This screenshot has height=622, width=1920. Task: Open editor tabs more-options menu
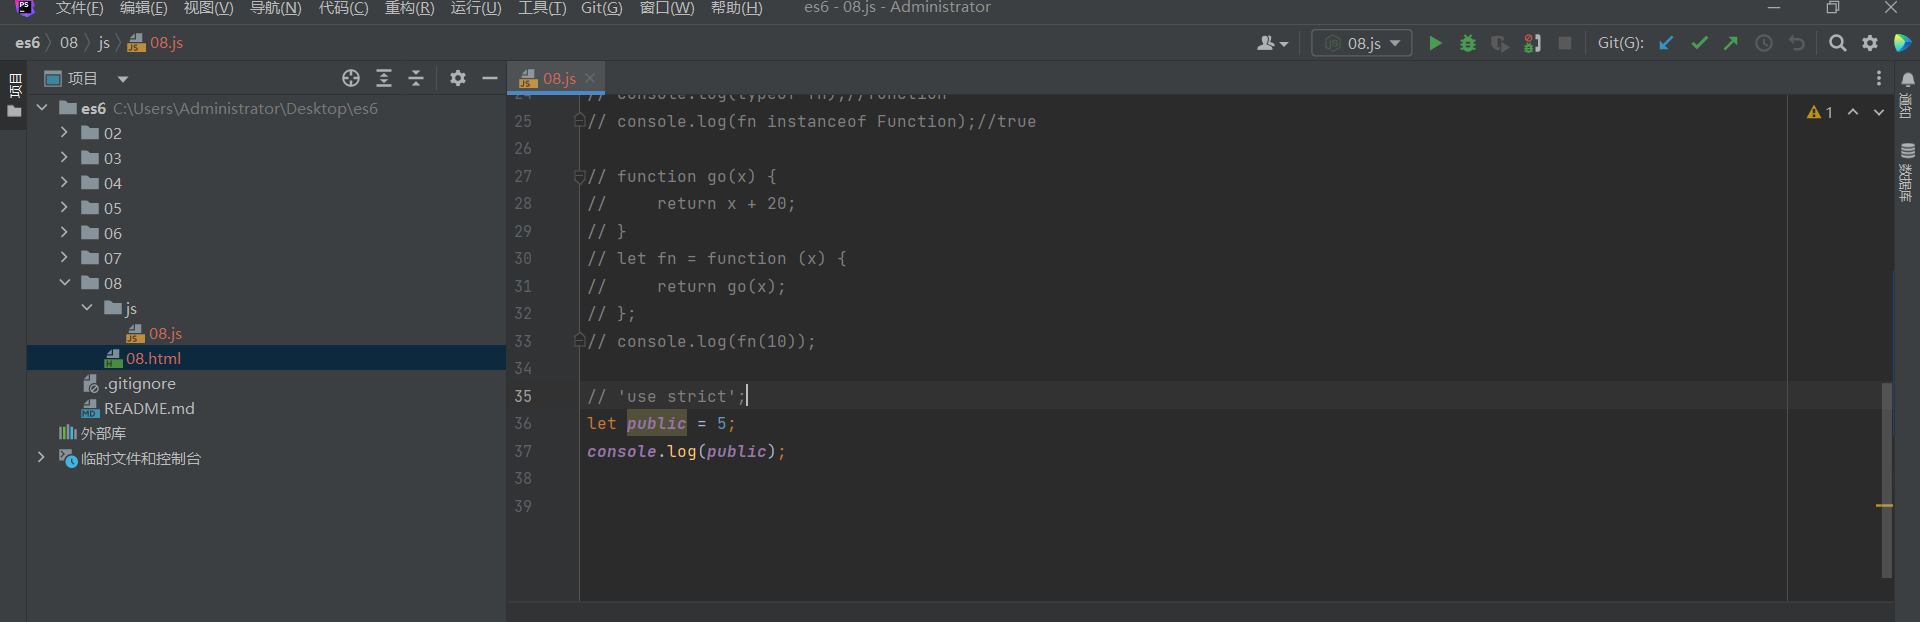1879,78
